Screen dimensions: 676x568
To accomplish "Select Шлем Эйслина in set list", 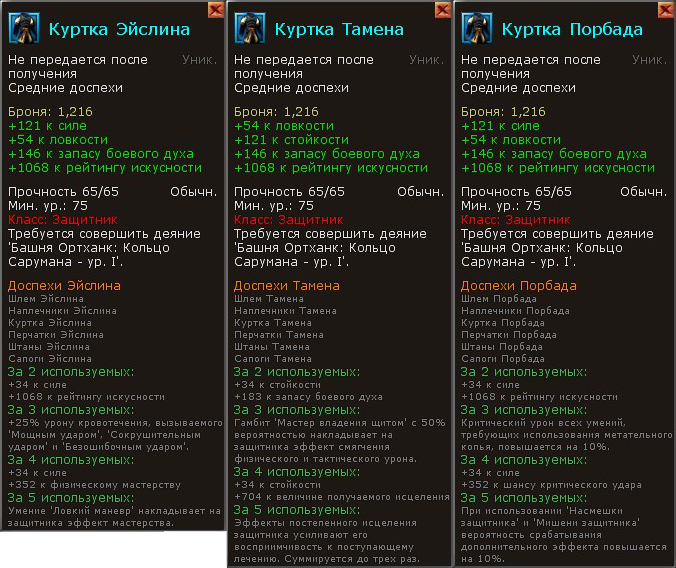I will tap(46, 298).
